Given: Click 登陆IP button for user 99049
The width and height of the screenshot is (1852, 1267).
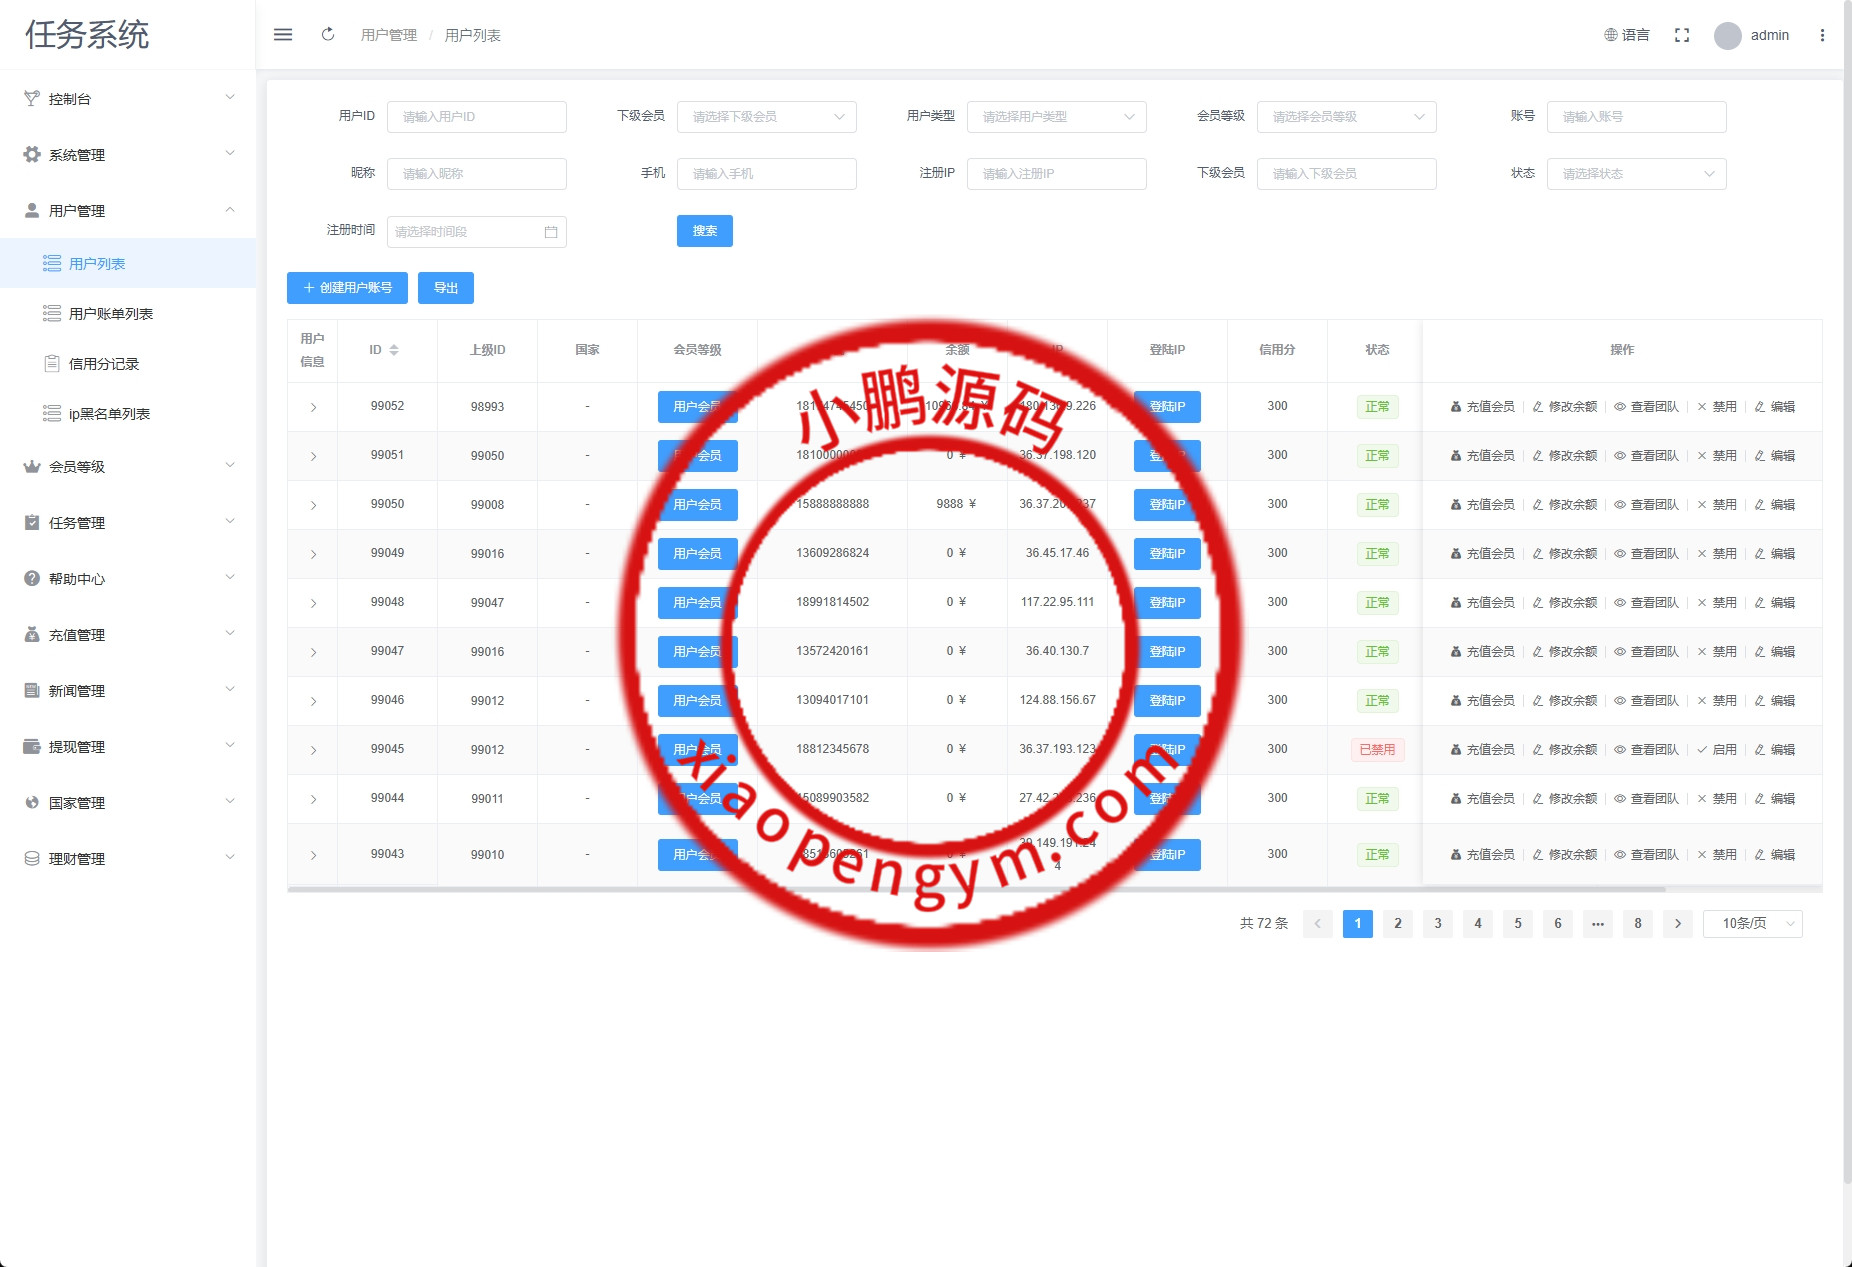Looking at the screenshot, I should point(1167,554).
